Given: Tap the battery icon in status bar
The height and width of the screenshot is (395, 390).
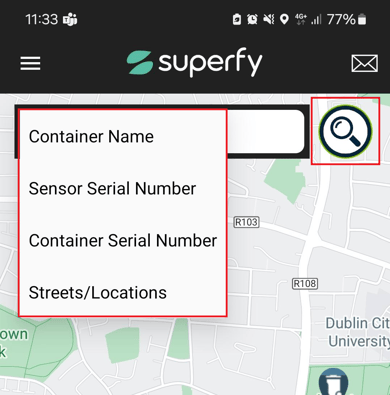Looking at the screenshot, I should 362,20.
